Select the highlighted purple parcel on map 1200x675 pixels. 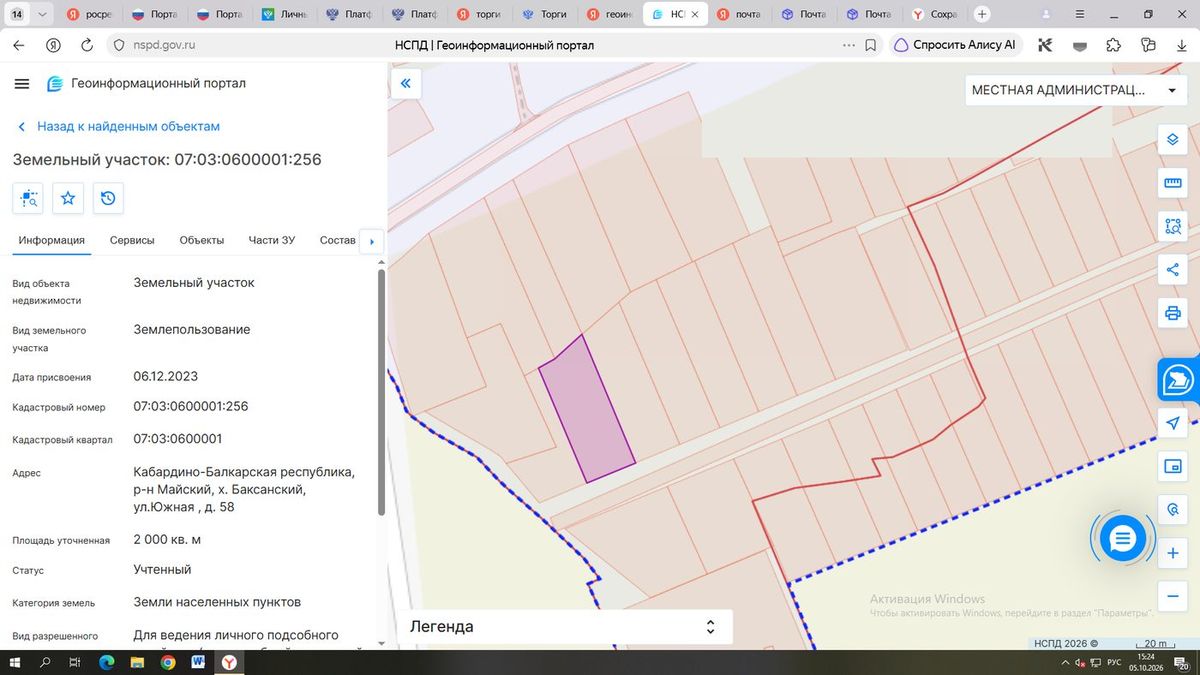pyautogui.click(x=587, y=409)
